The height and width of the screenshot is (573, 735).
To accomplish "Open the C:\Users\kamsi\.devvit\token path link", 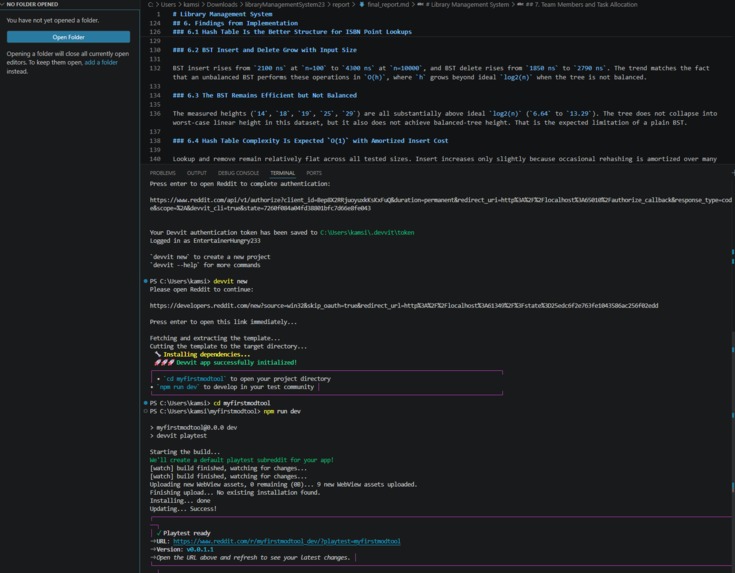I will point(367,233).
